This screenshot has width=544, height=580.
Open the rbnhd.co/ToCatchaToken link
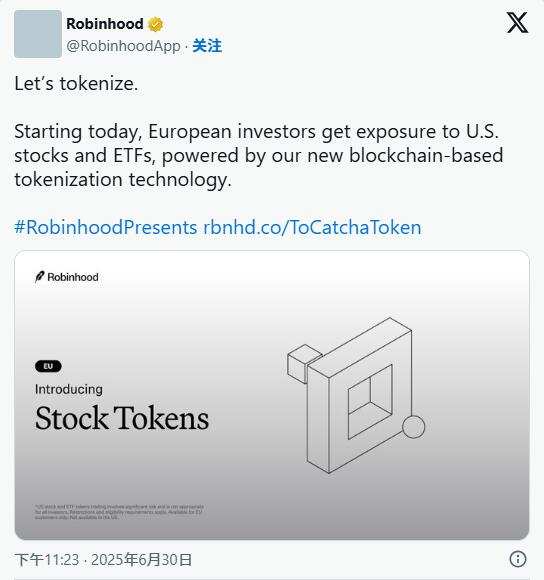pyautogui.click(x=312, y=227)
